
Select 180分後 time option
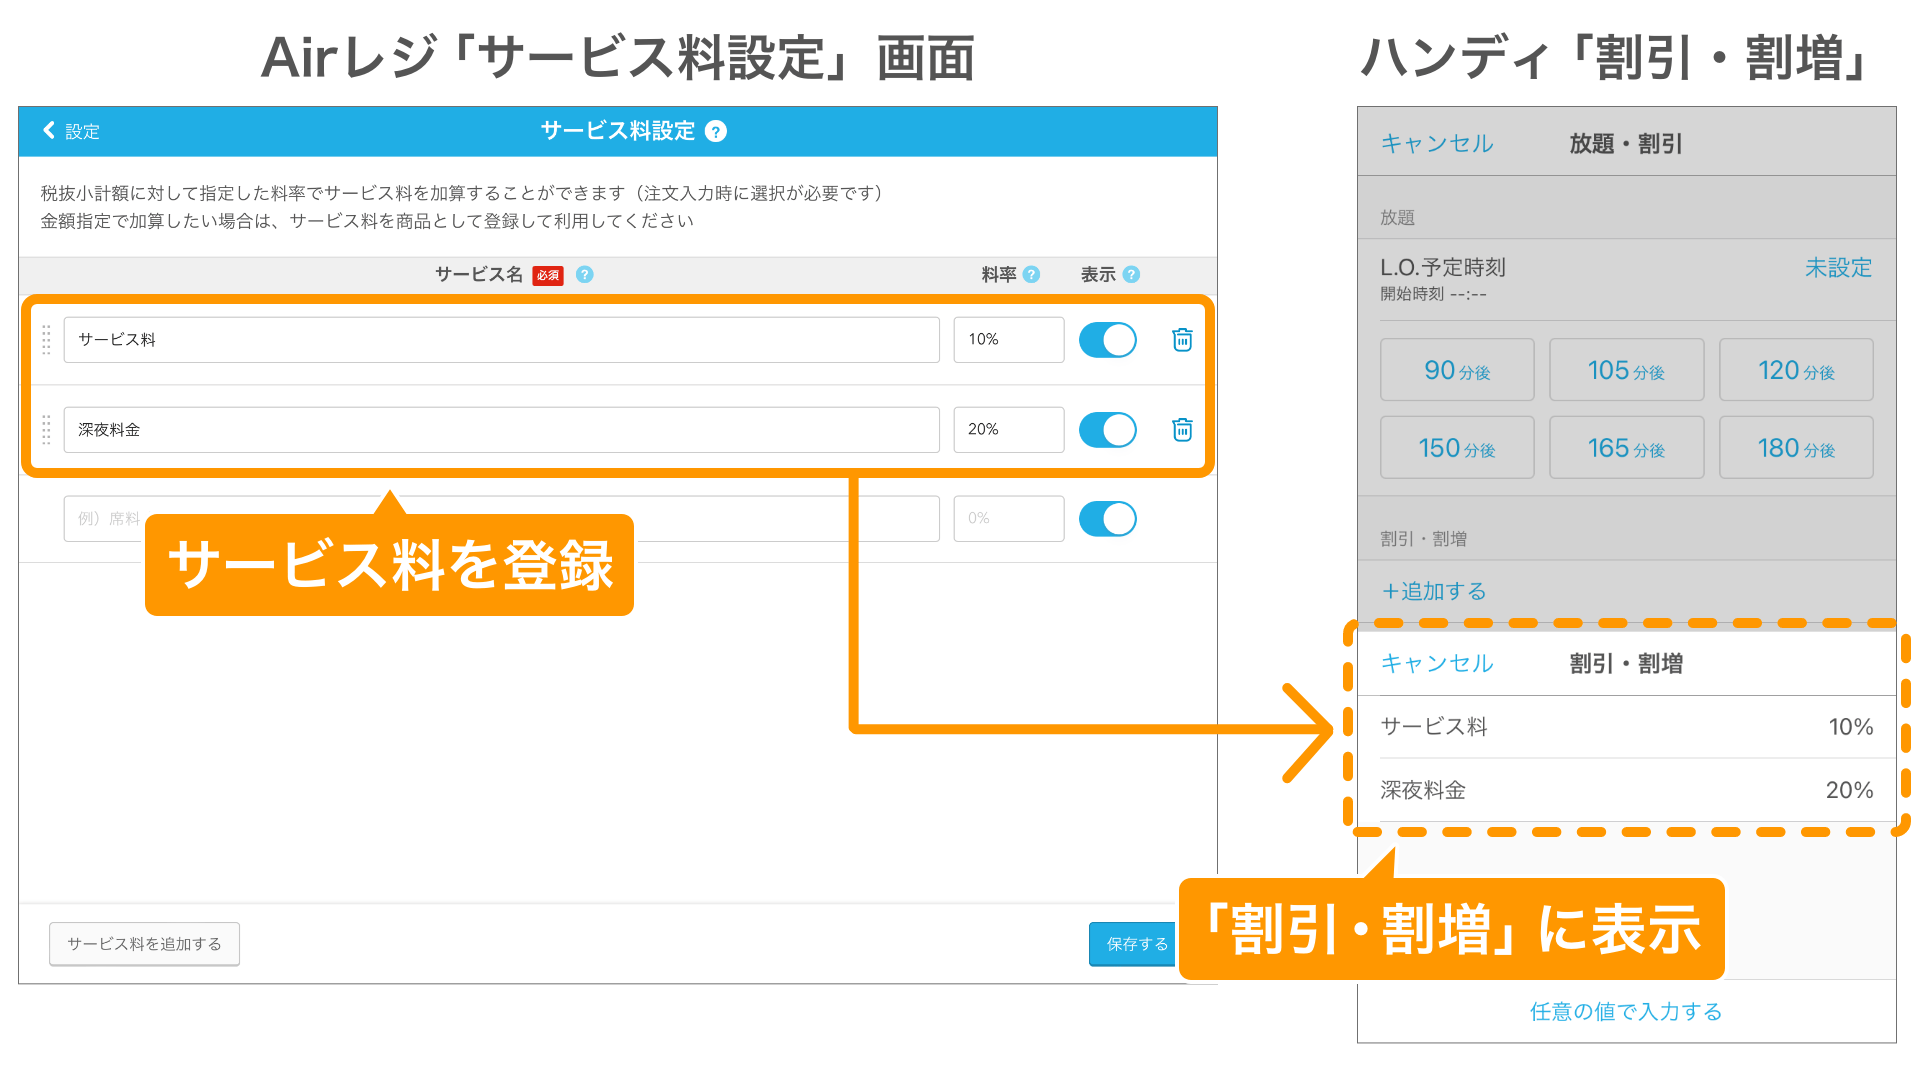pyautogui.click(x=1796, y=448)
